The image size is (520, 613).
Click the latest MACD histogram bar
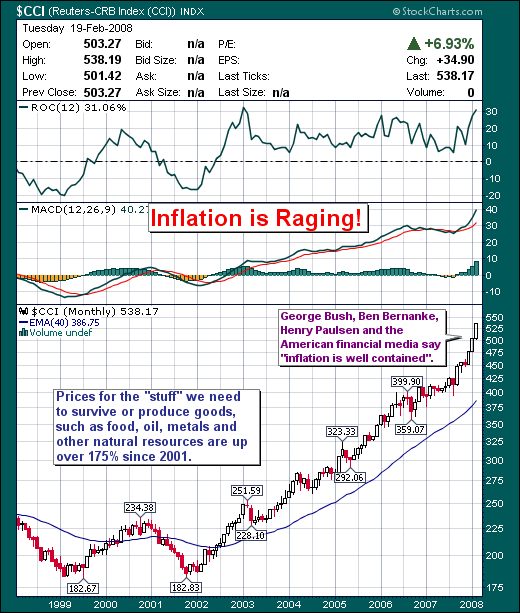tap(476, 268)
